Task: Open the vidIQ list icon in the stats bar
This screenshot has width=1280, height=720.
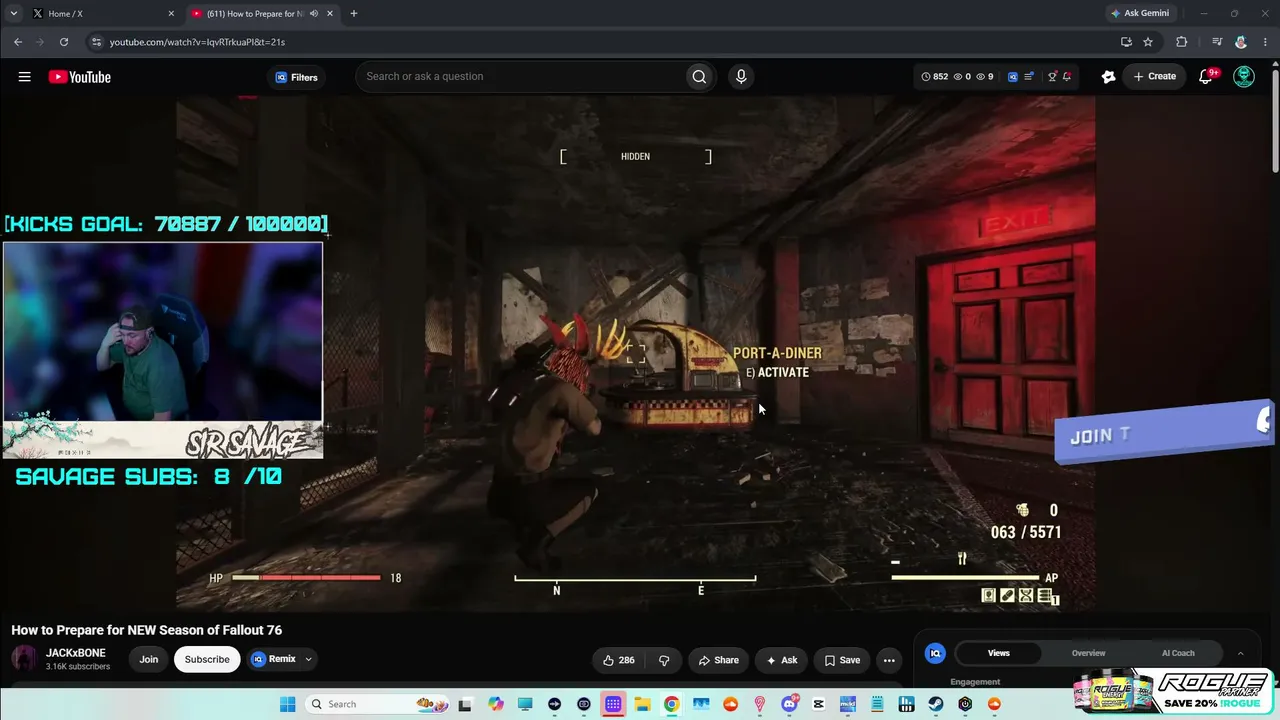Action: [x=1029, y=77]
